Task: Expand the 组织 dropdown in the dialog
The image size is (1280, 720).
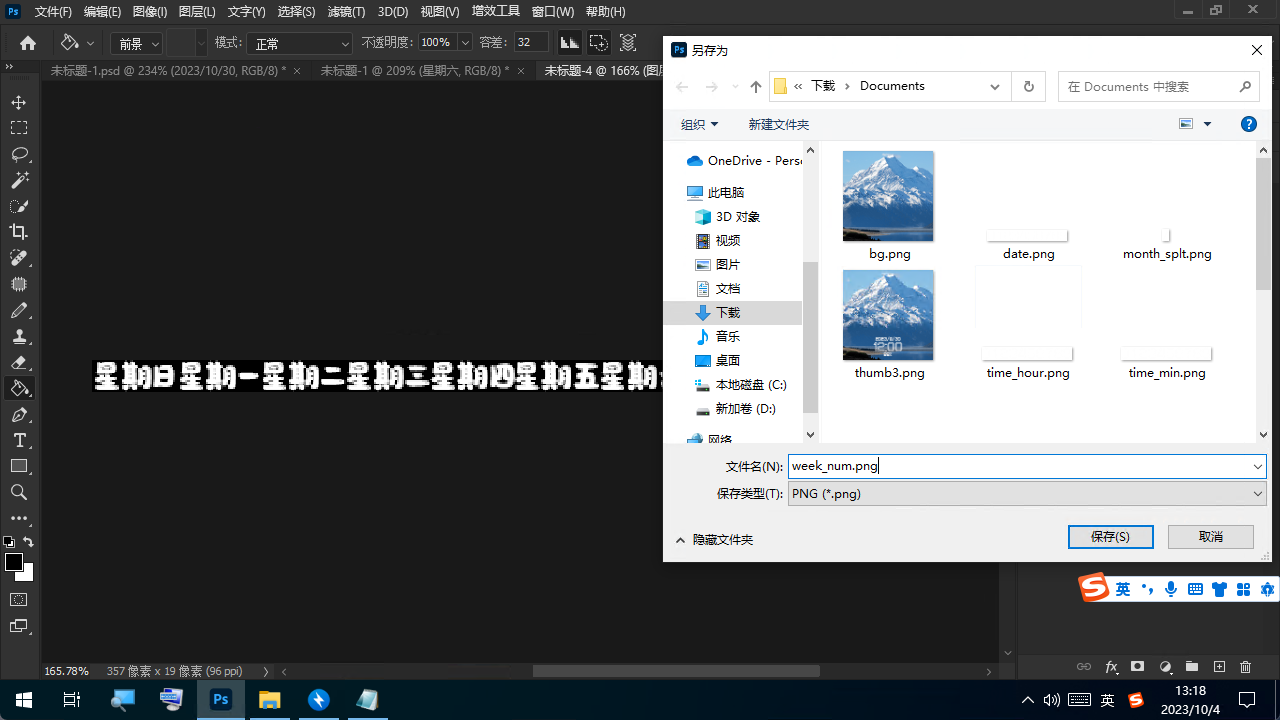Action: pyautogui.click(x=699, y=124)
